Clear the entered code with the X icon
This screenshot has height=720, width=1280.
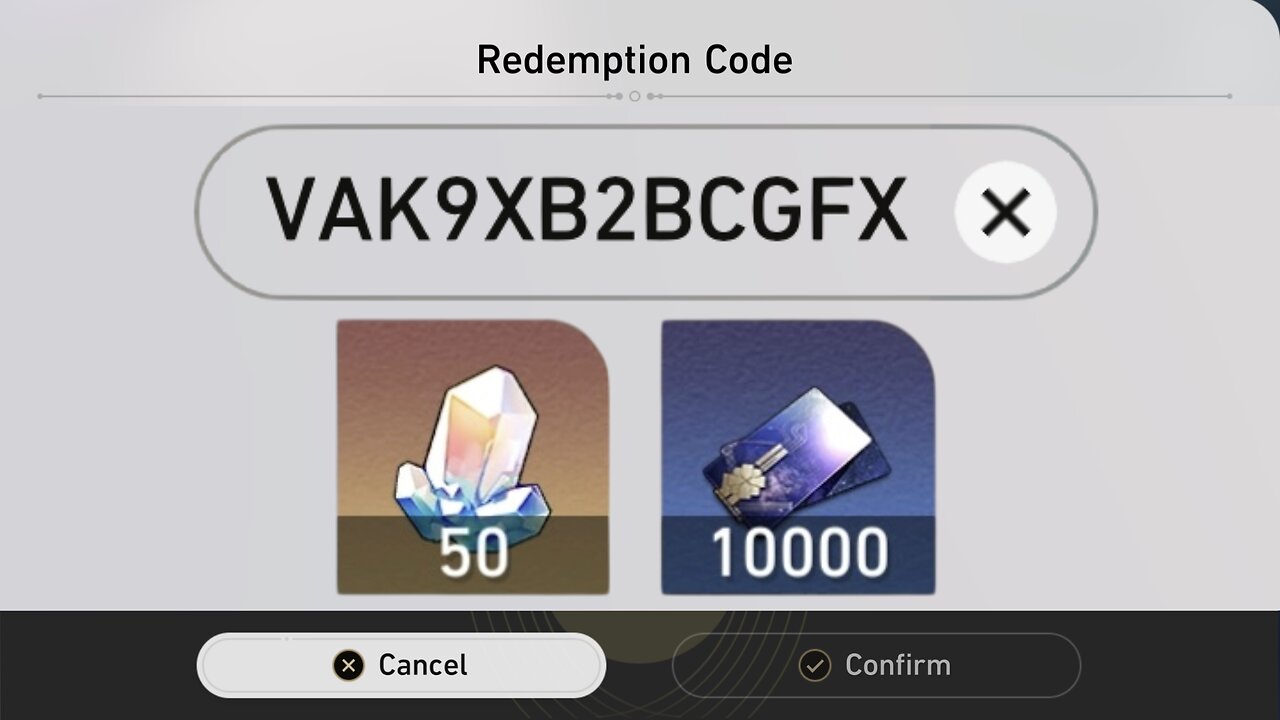[x=1005, y=212]
